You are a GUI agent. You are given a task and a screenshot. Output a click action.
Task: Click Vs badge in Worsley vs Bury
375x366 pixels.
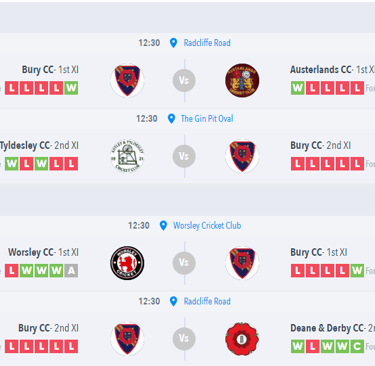(x=184, y=263)
